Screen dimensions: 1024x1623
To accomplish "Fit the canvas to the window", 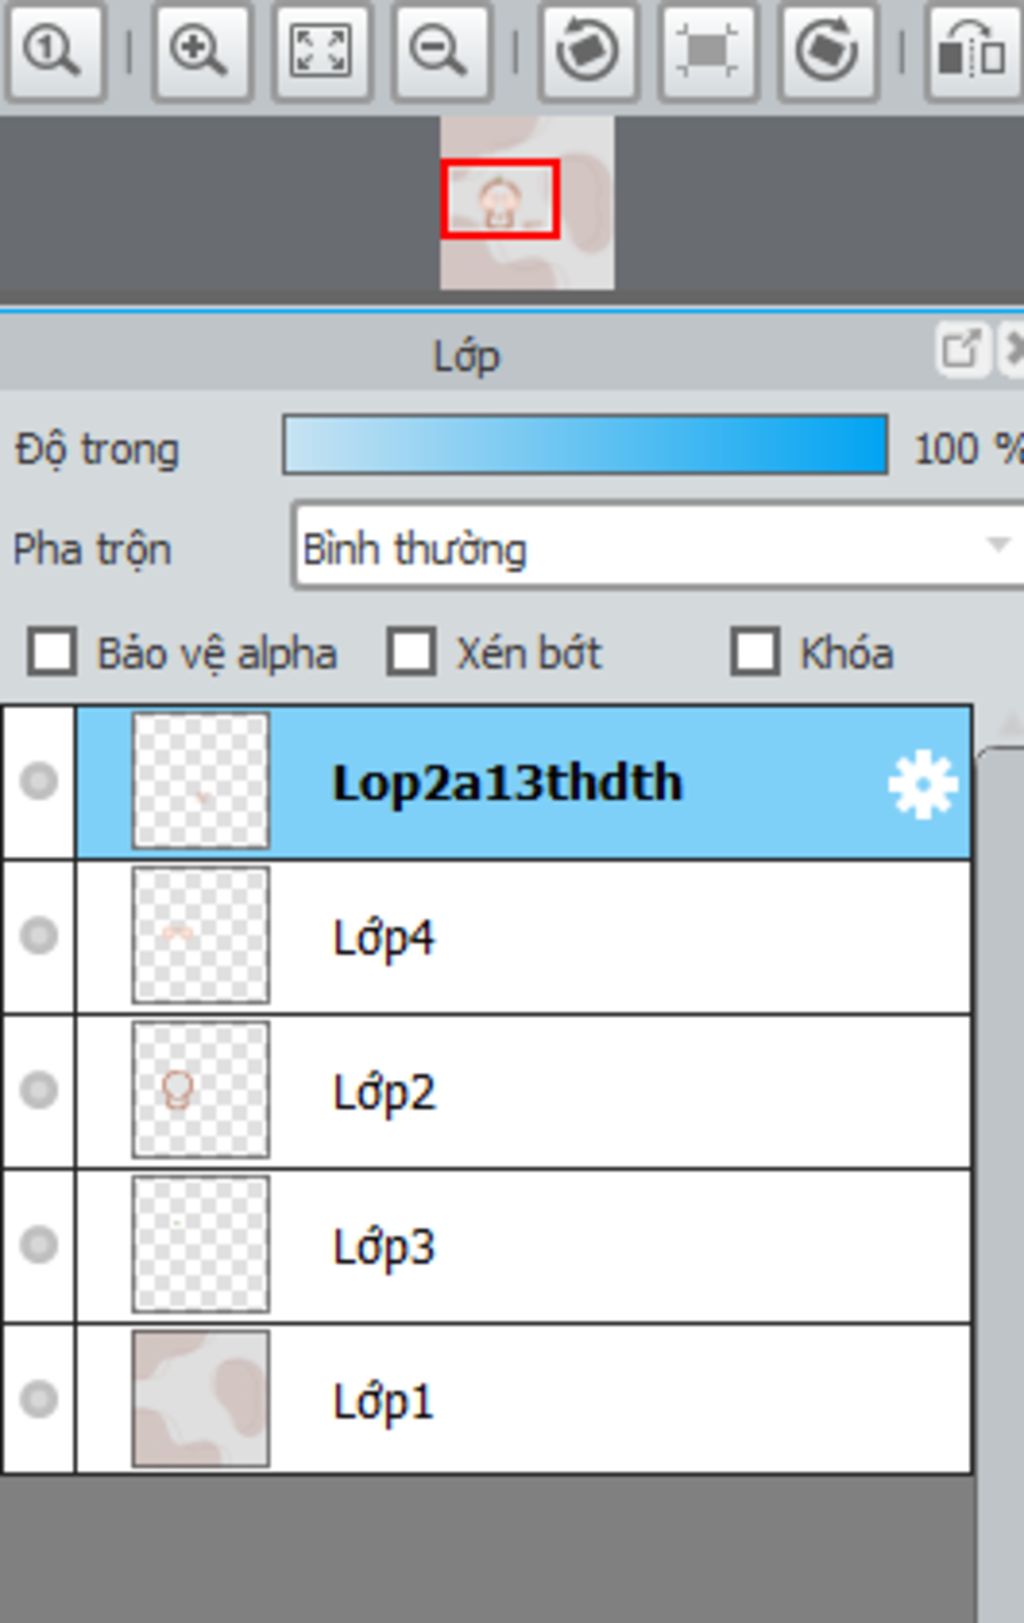I will click(x=321, y=50).
